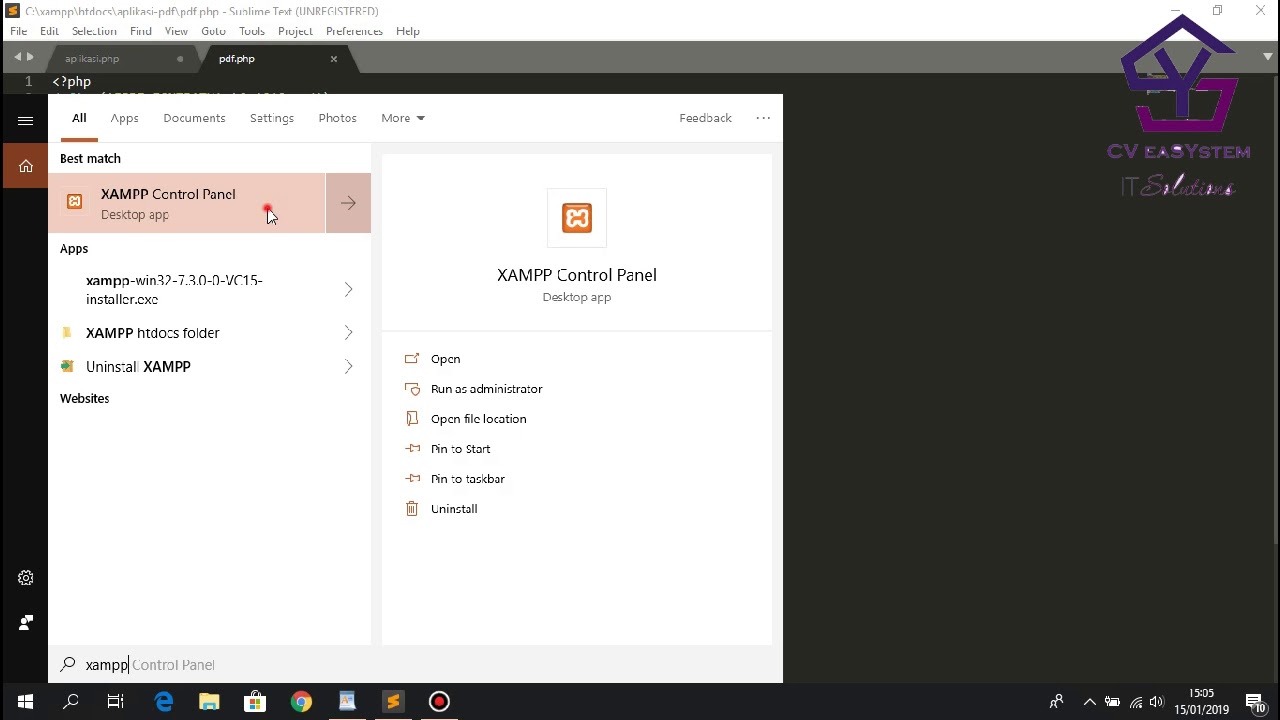Open the settings gear in search sidebar
This screenshot has height=720, width=1280.
26,578
